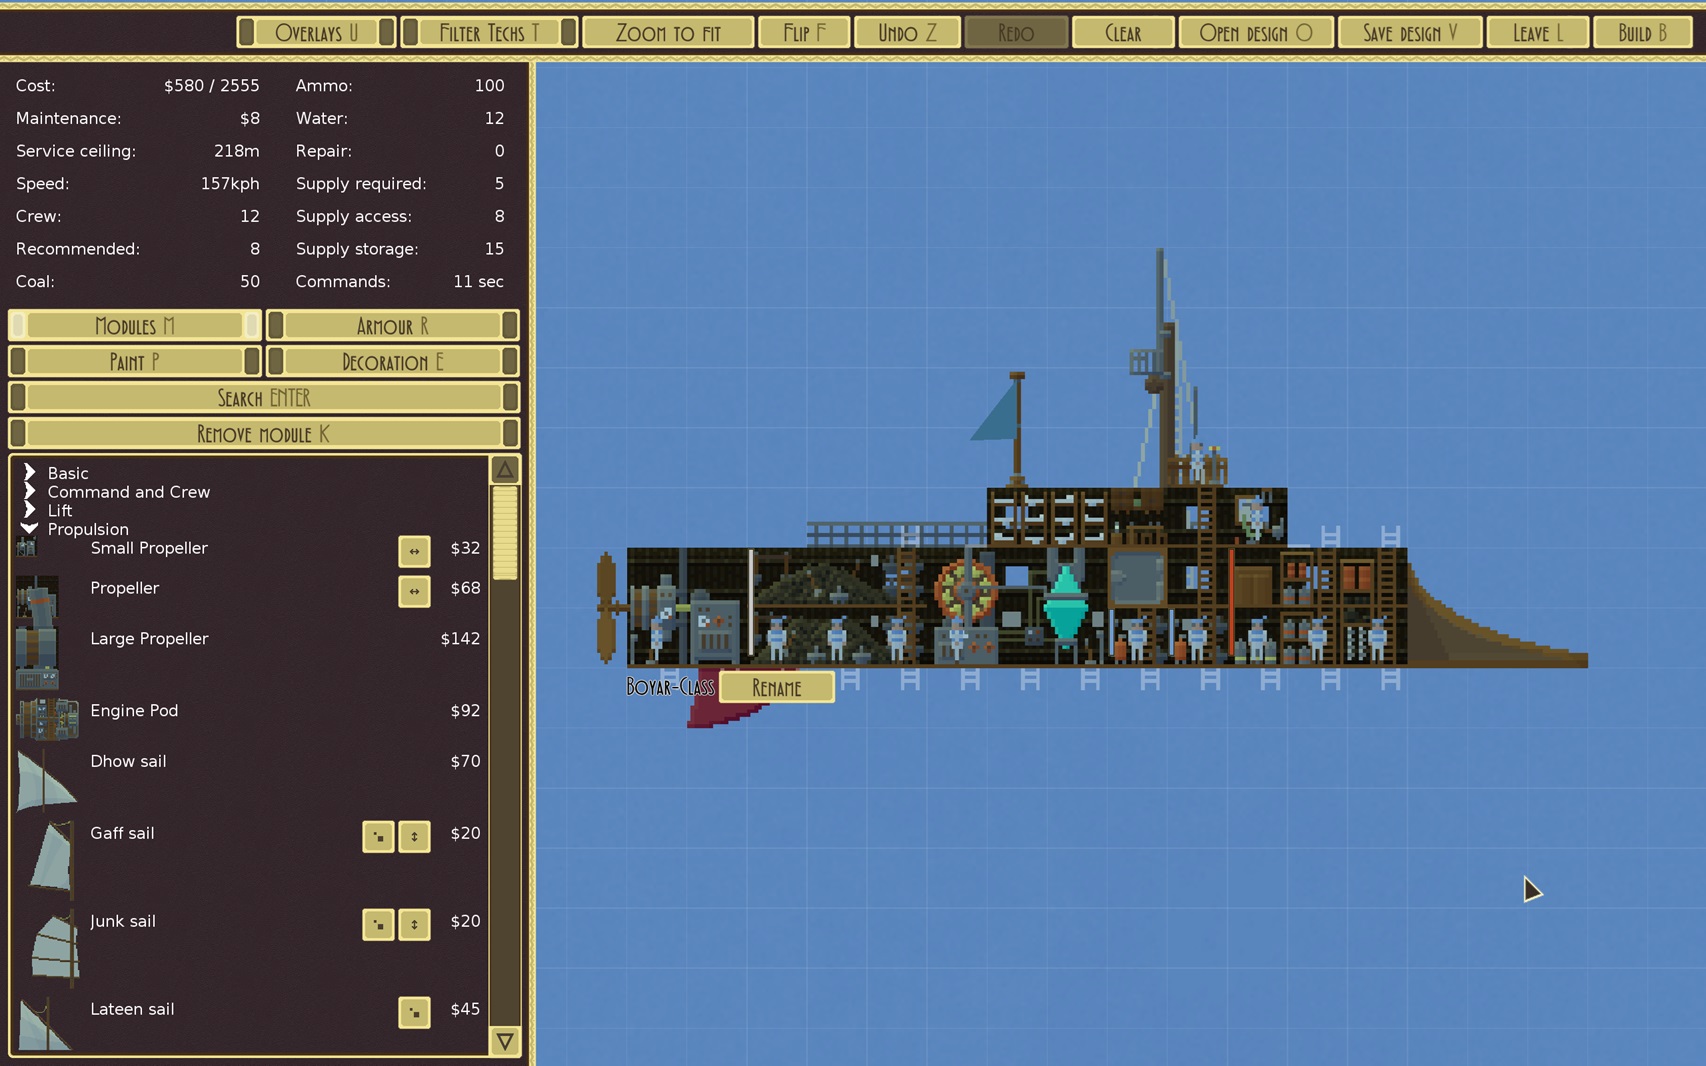Click the module list scrollbar thumb

[505, 532]
